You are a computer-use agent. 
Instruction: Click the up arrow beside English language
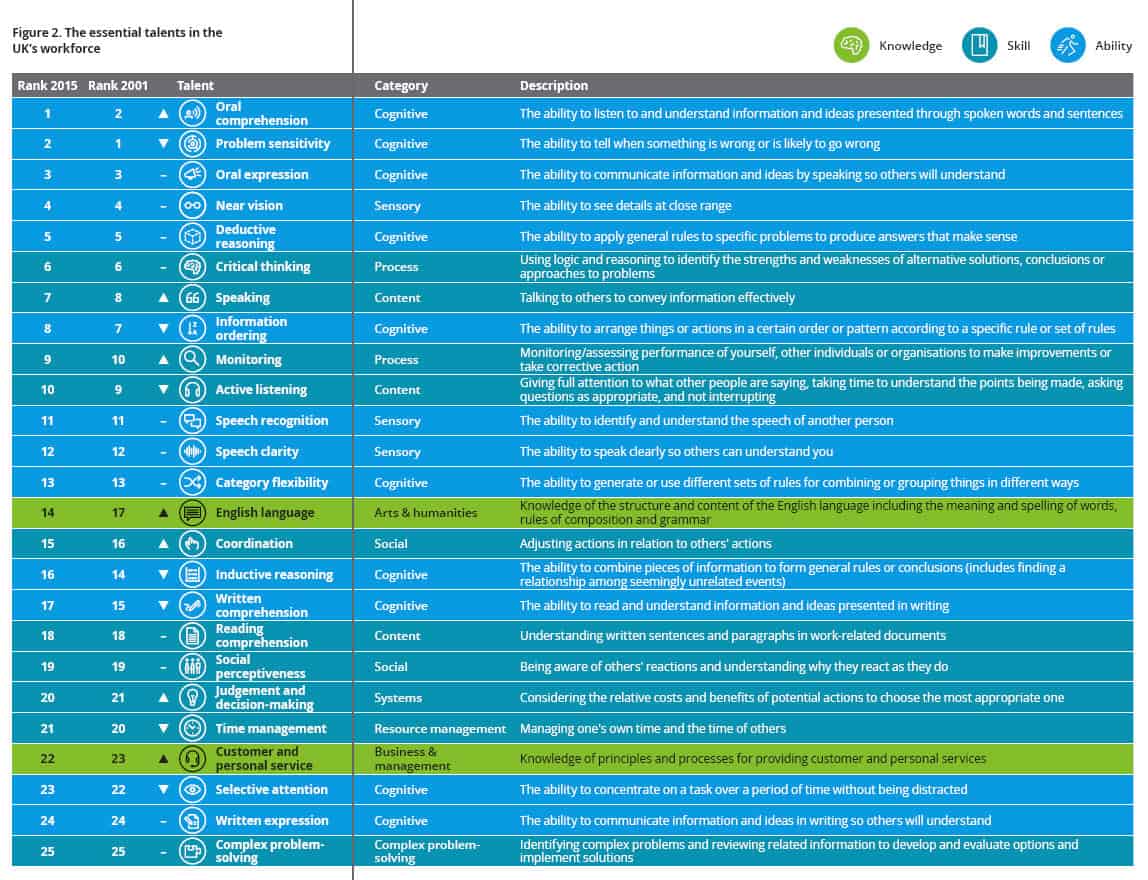pyautogui.click(x=163, y=513)
